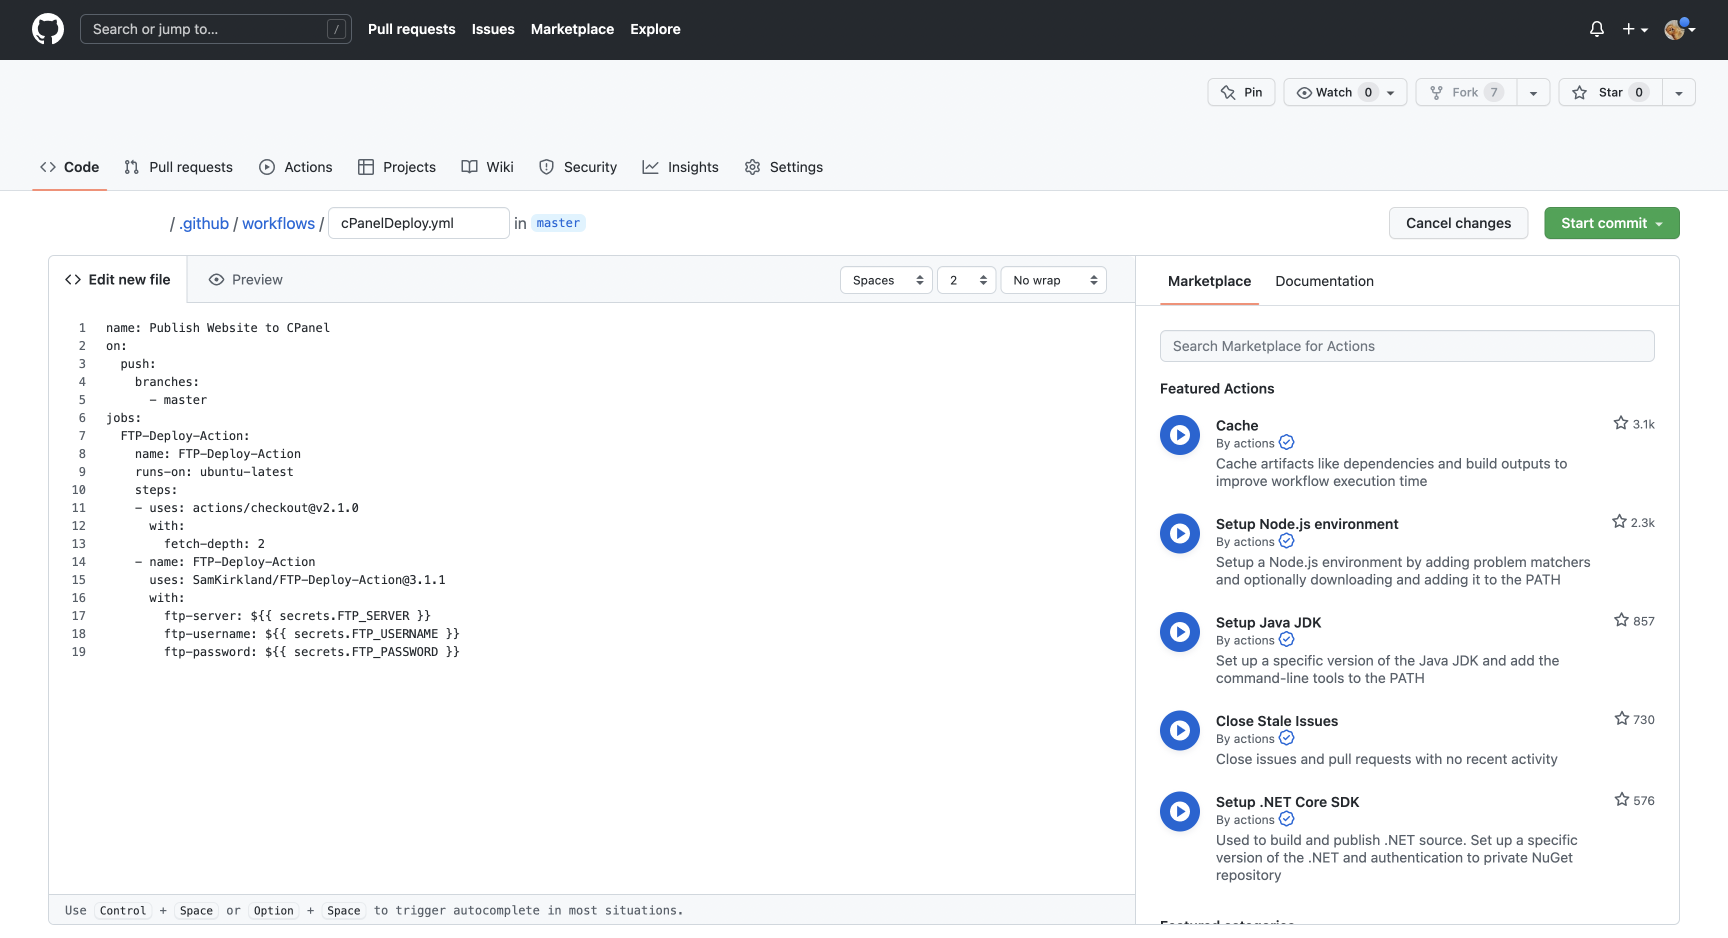The width and height of the screenshot is (1728, 938).
Task: Open the Setup Node.js environment action
Action: coord(1307,524)
